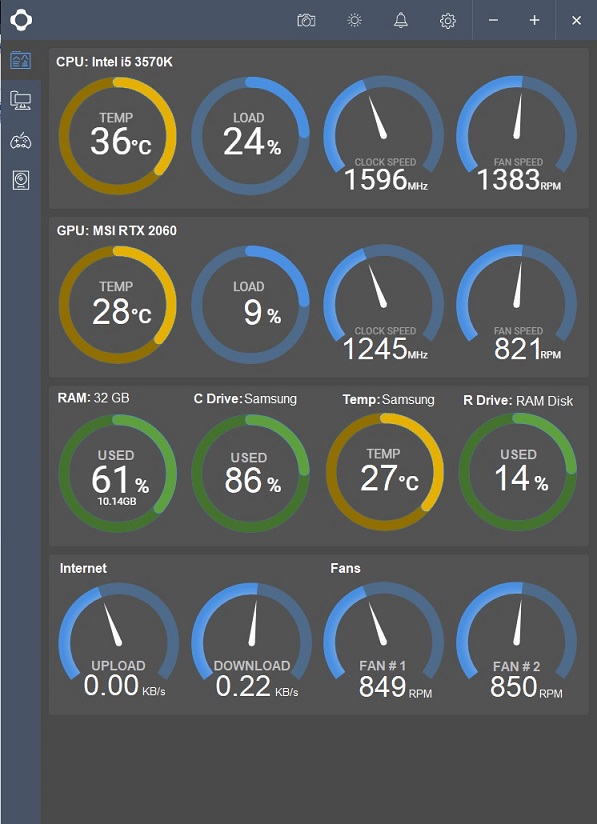Shrink the window with the minus button
Screen dimensions: 597x824
(493, 20)
